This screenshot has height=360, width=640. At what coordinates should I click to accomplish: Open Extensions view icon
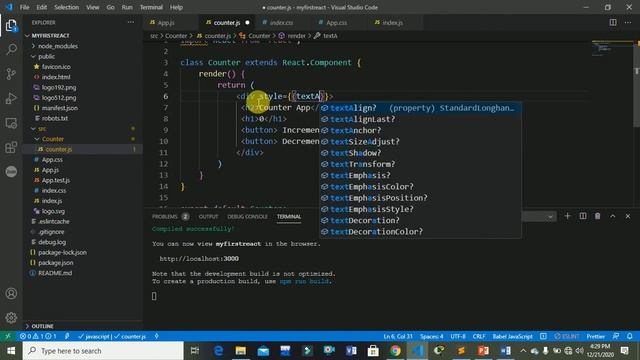[x=11, y=147]
